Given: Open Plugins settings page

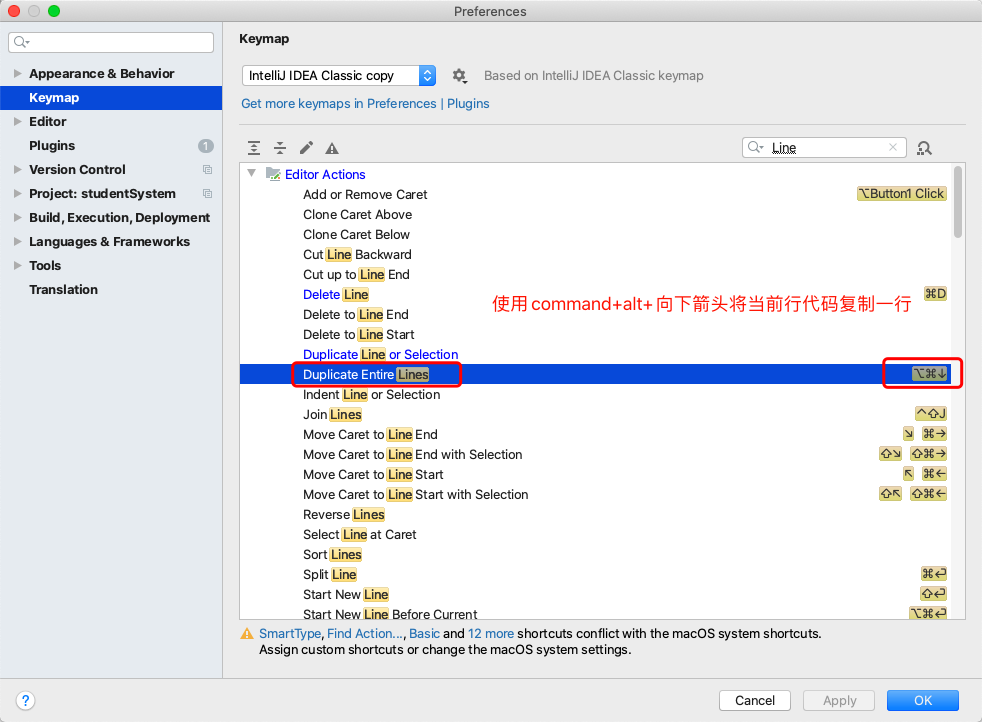Looking at the screenshot, I should (x=52, y=146).
